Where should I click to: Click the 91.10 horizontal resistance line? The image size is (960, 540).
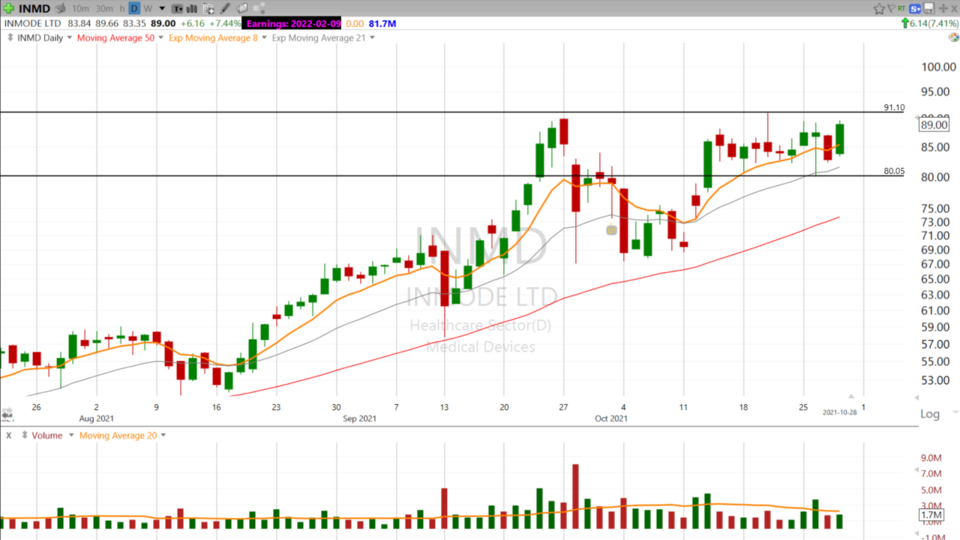(450, 112)
